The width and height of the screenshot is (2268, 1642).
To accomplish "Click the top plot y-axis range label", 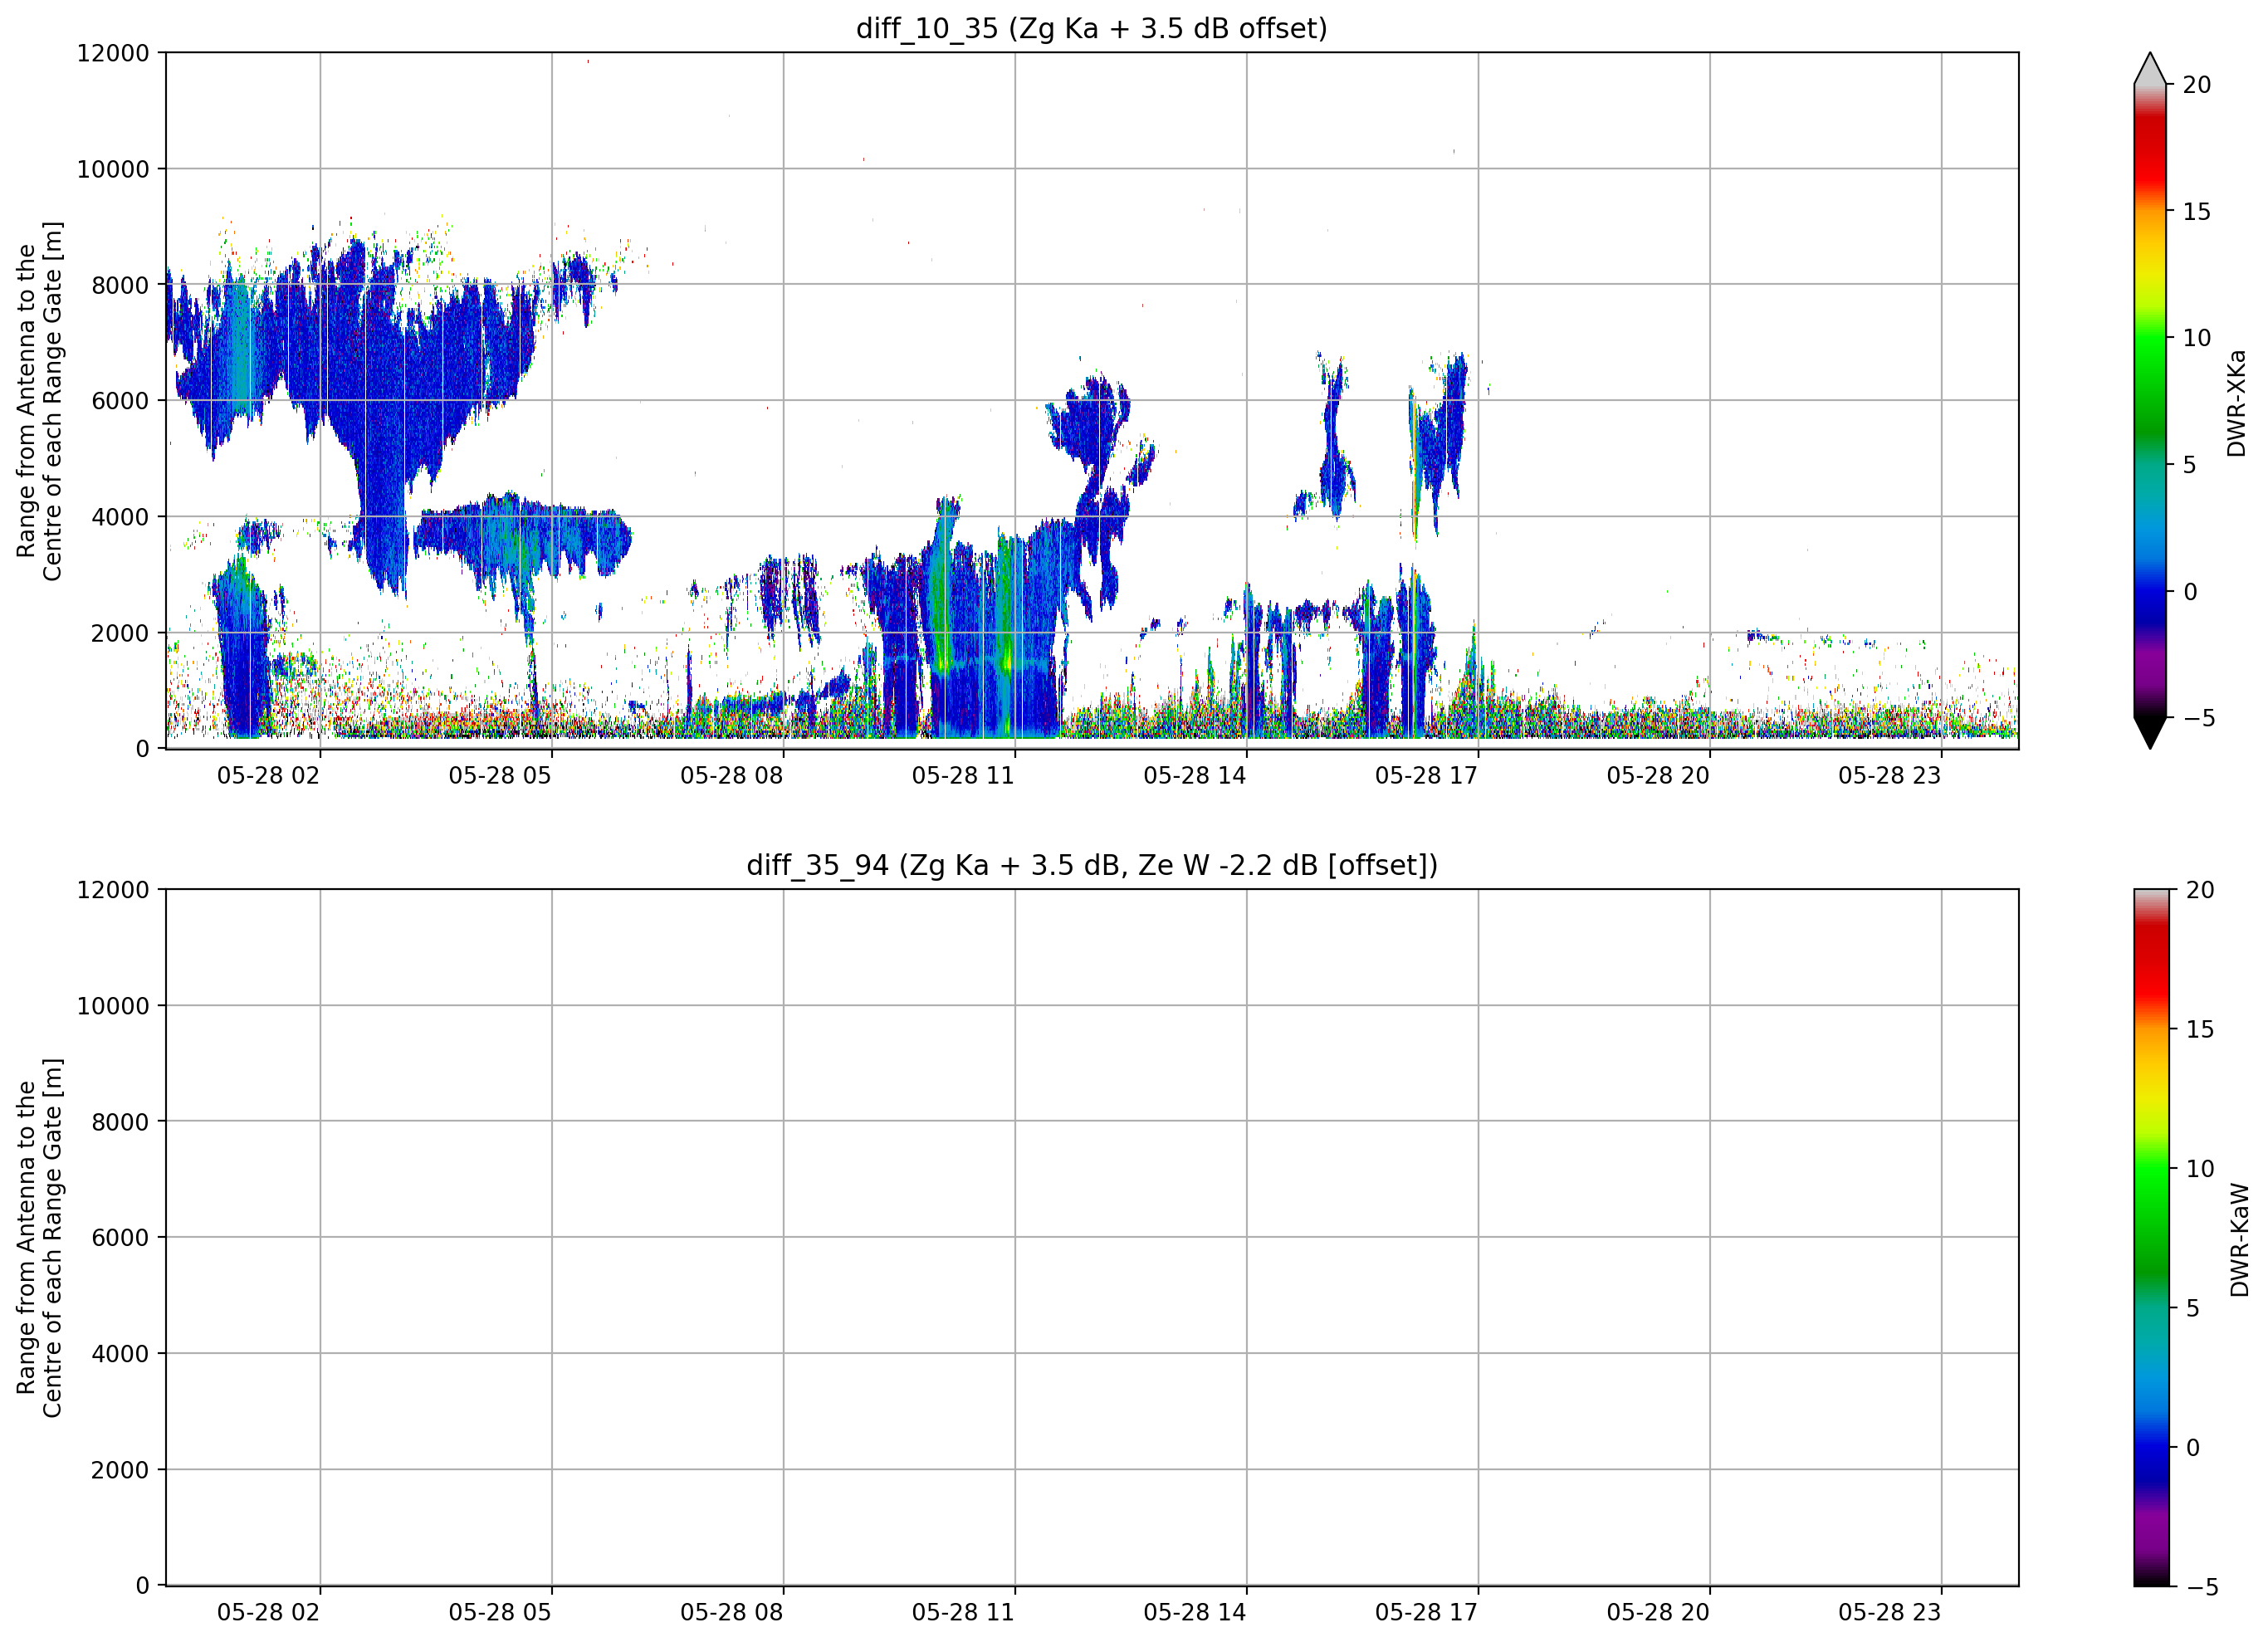I will (39, 401).
